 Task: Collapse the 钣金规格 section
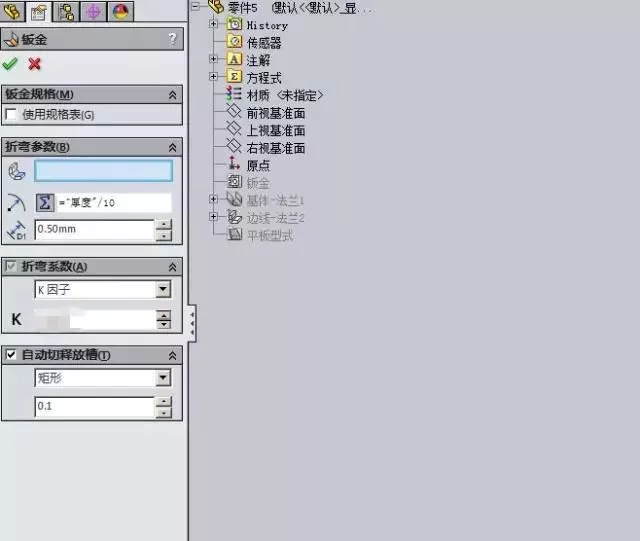(x=172, y=94)
